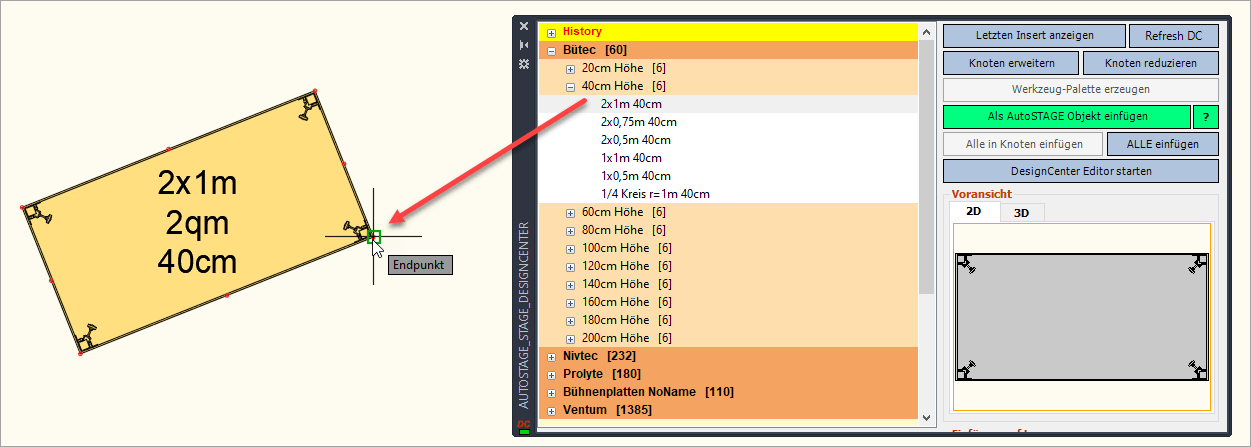Collapse the Bütec [60] node
The height and width of the screenshot is (447, 1251).
click(x=551, y=50)
